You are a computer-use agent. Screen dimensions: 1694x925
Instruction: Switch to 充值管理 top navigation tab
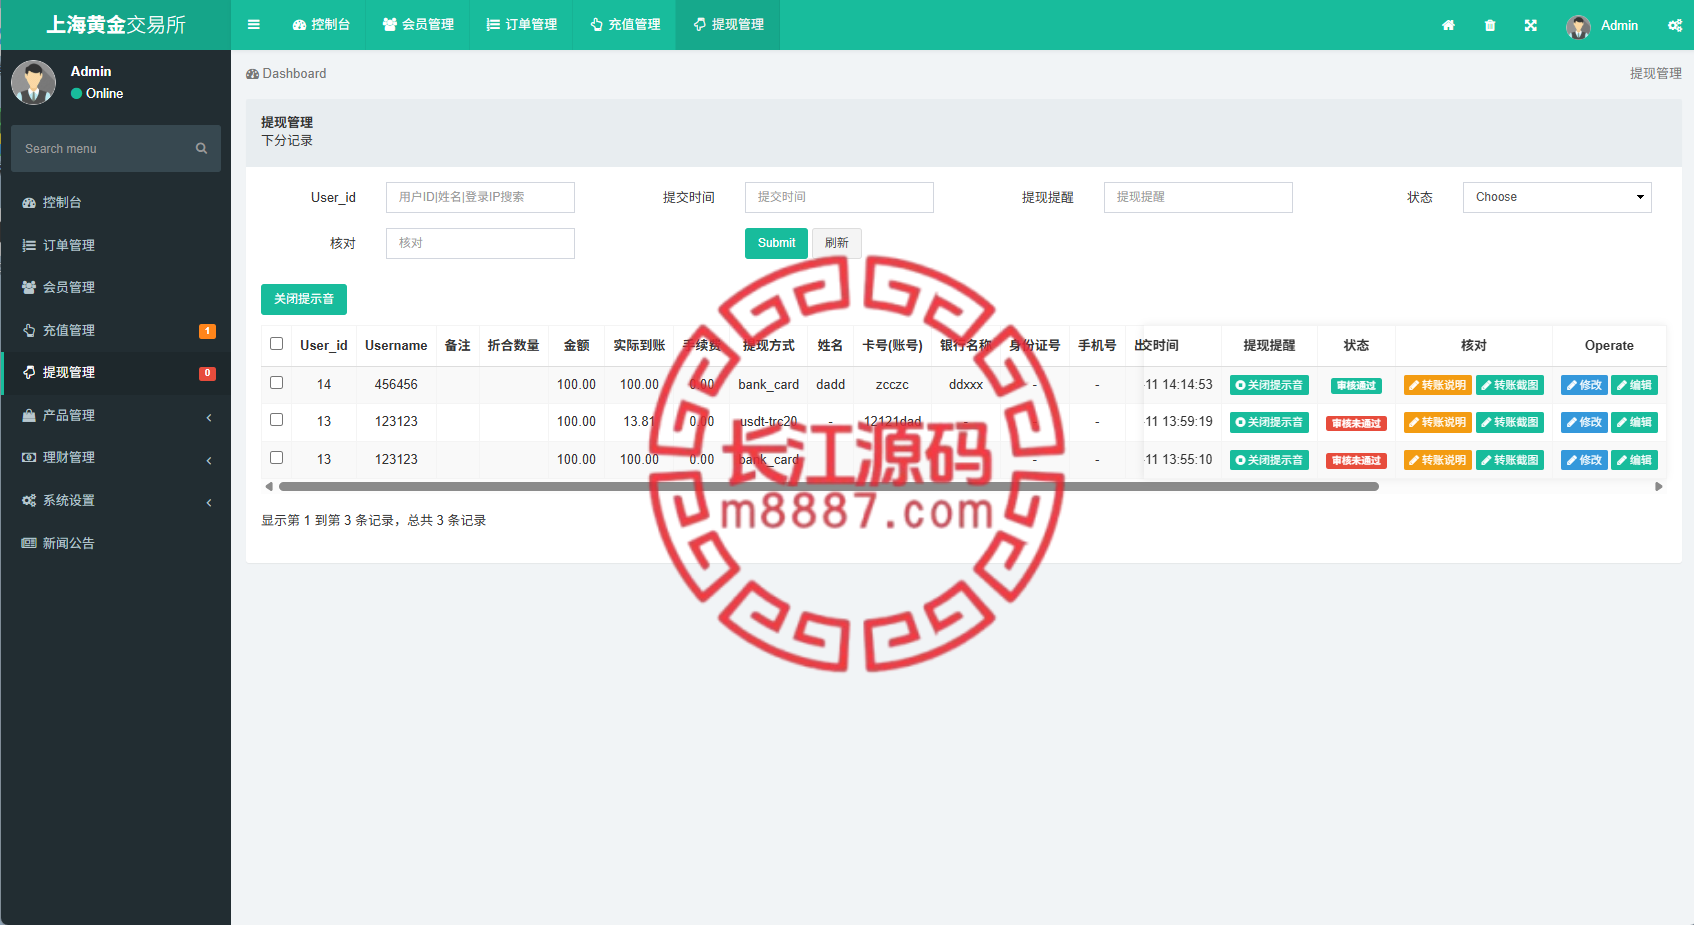(625, 25)
